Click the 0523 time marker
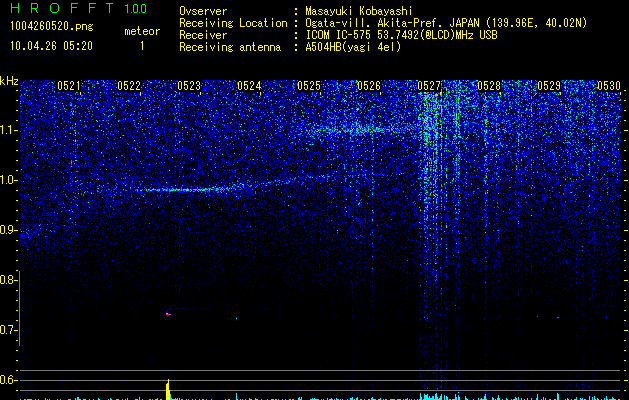This screenshot has height=400, width=629. click(189, 85)
